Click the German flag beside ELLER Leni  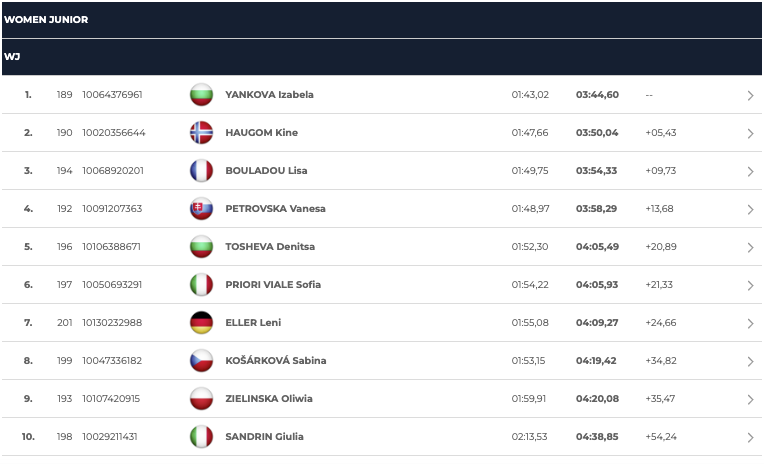201,323
